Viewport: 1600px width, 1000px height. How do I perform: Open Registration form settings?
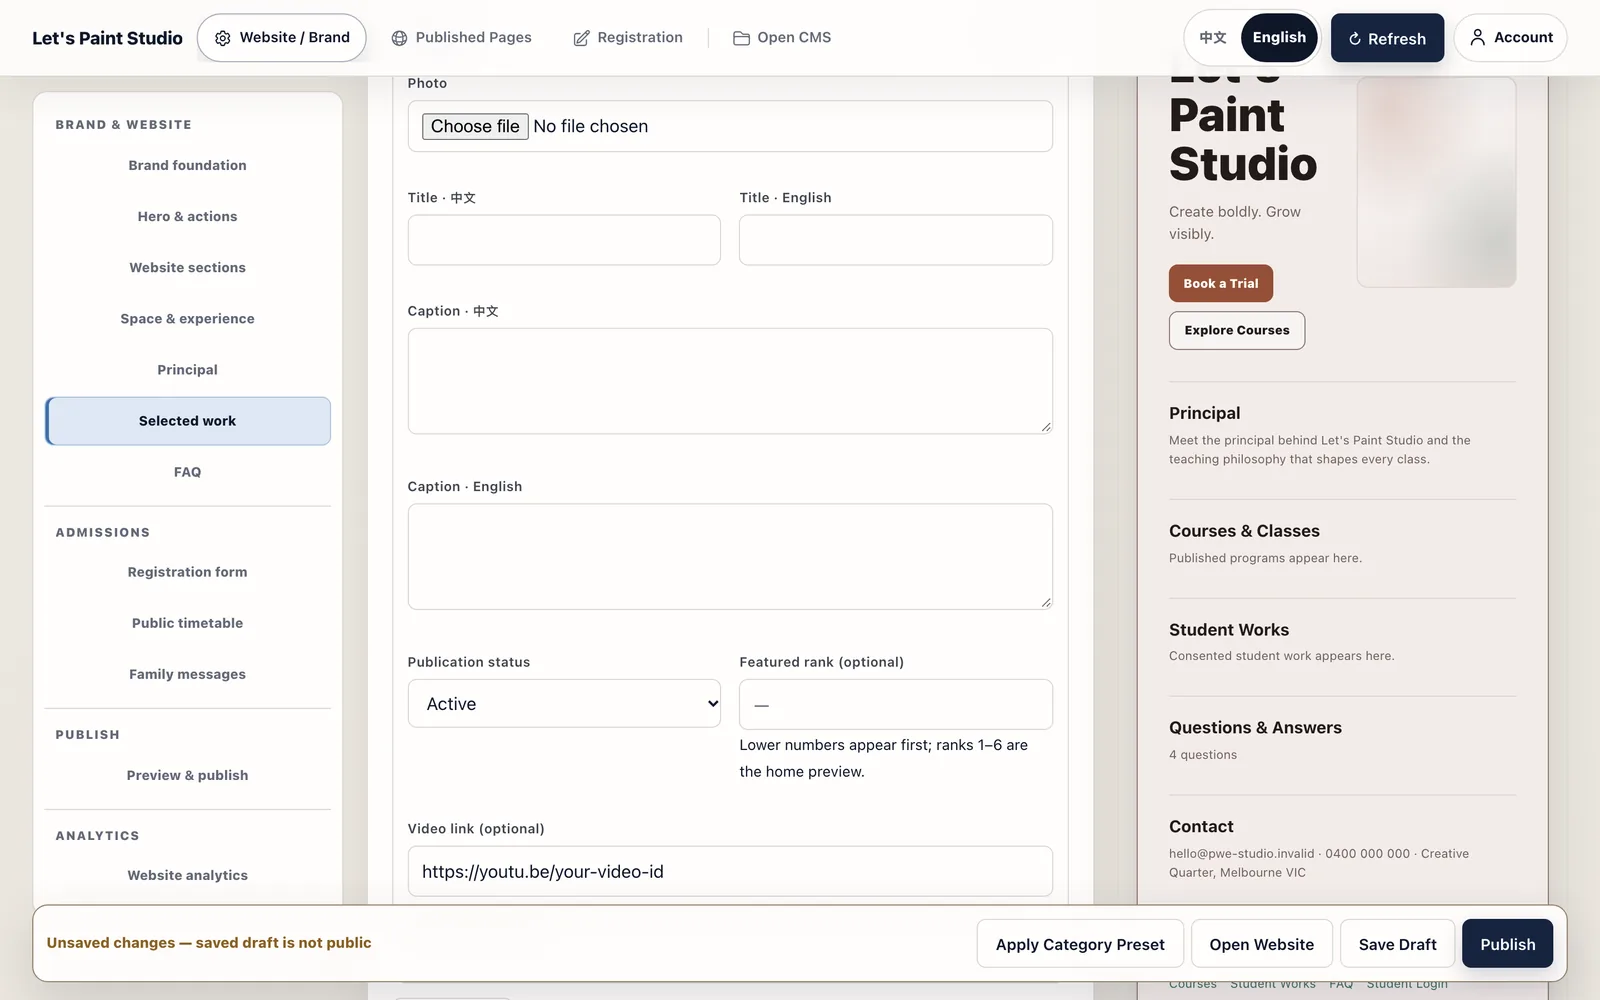[187, 572]
